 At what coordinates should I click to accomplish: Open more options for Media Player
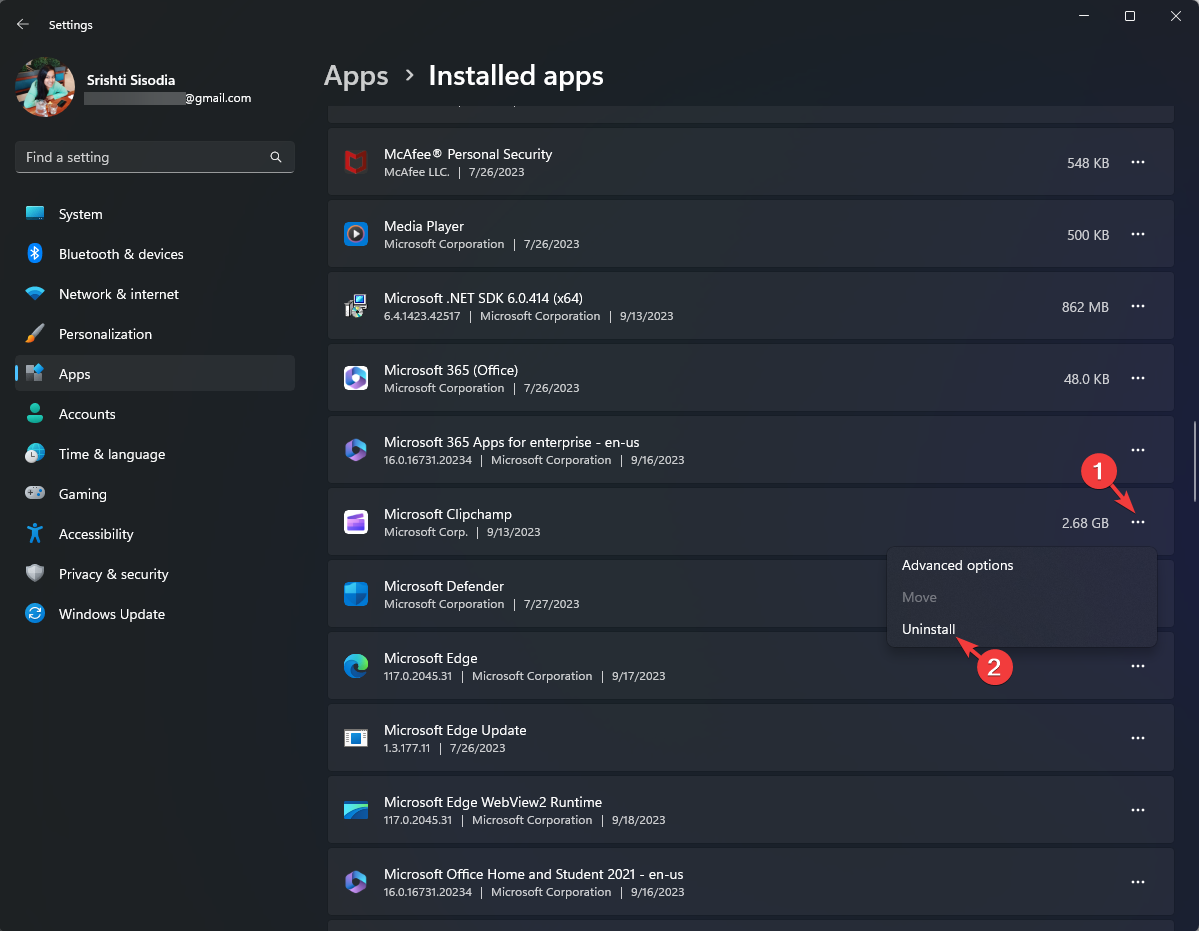(x=1138, y=234)
